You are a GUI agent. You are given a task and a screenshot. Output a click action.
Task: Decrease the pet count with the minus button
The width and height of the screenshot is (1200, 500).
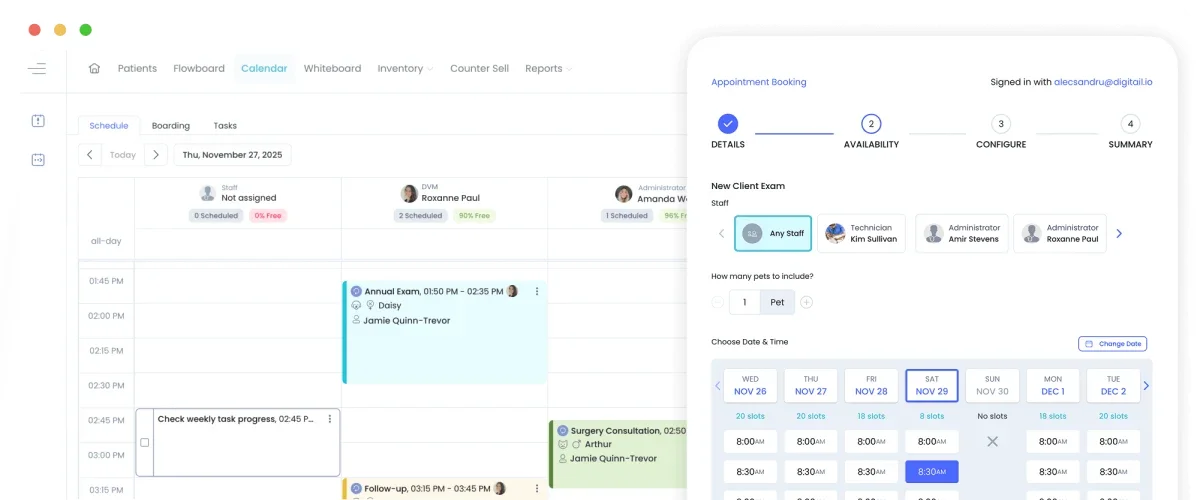[718, 302]
